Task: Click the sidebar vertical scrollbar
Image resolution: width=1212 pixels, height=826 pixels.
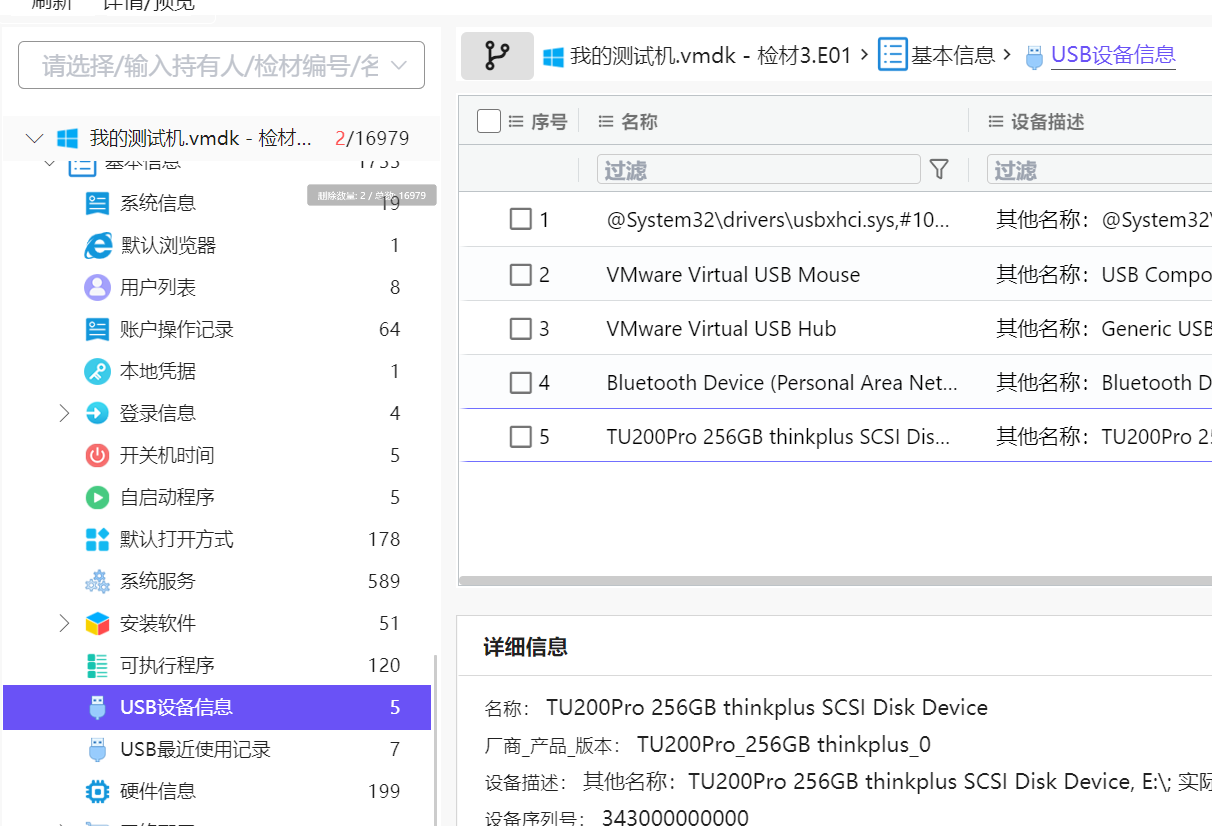Action: (435, 740)
